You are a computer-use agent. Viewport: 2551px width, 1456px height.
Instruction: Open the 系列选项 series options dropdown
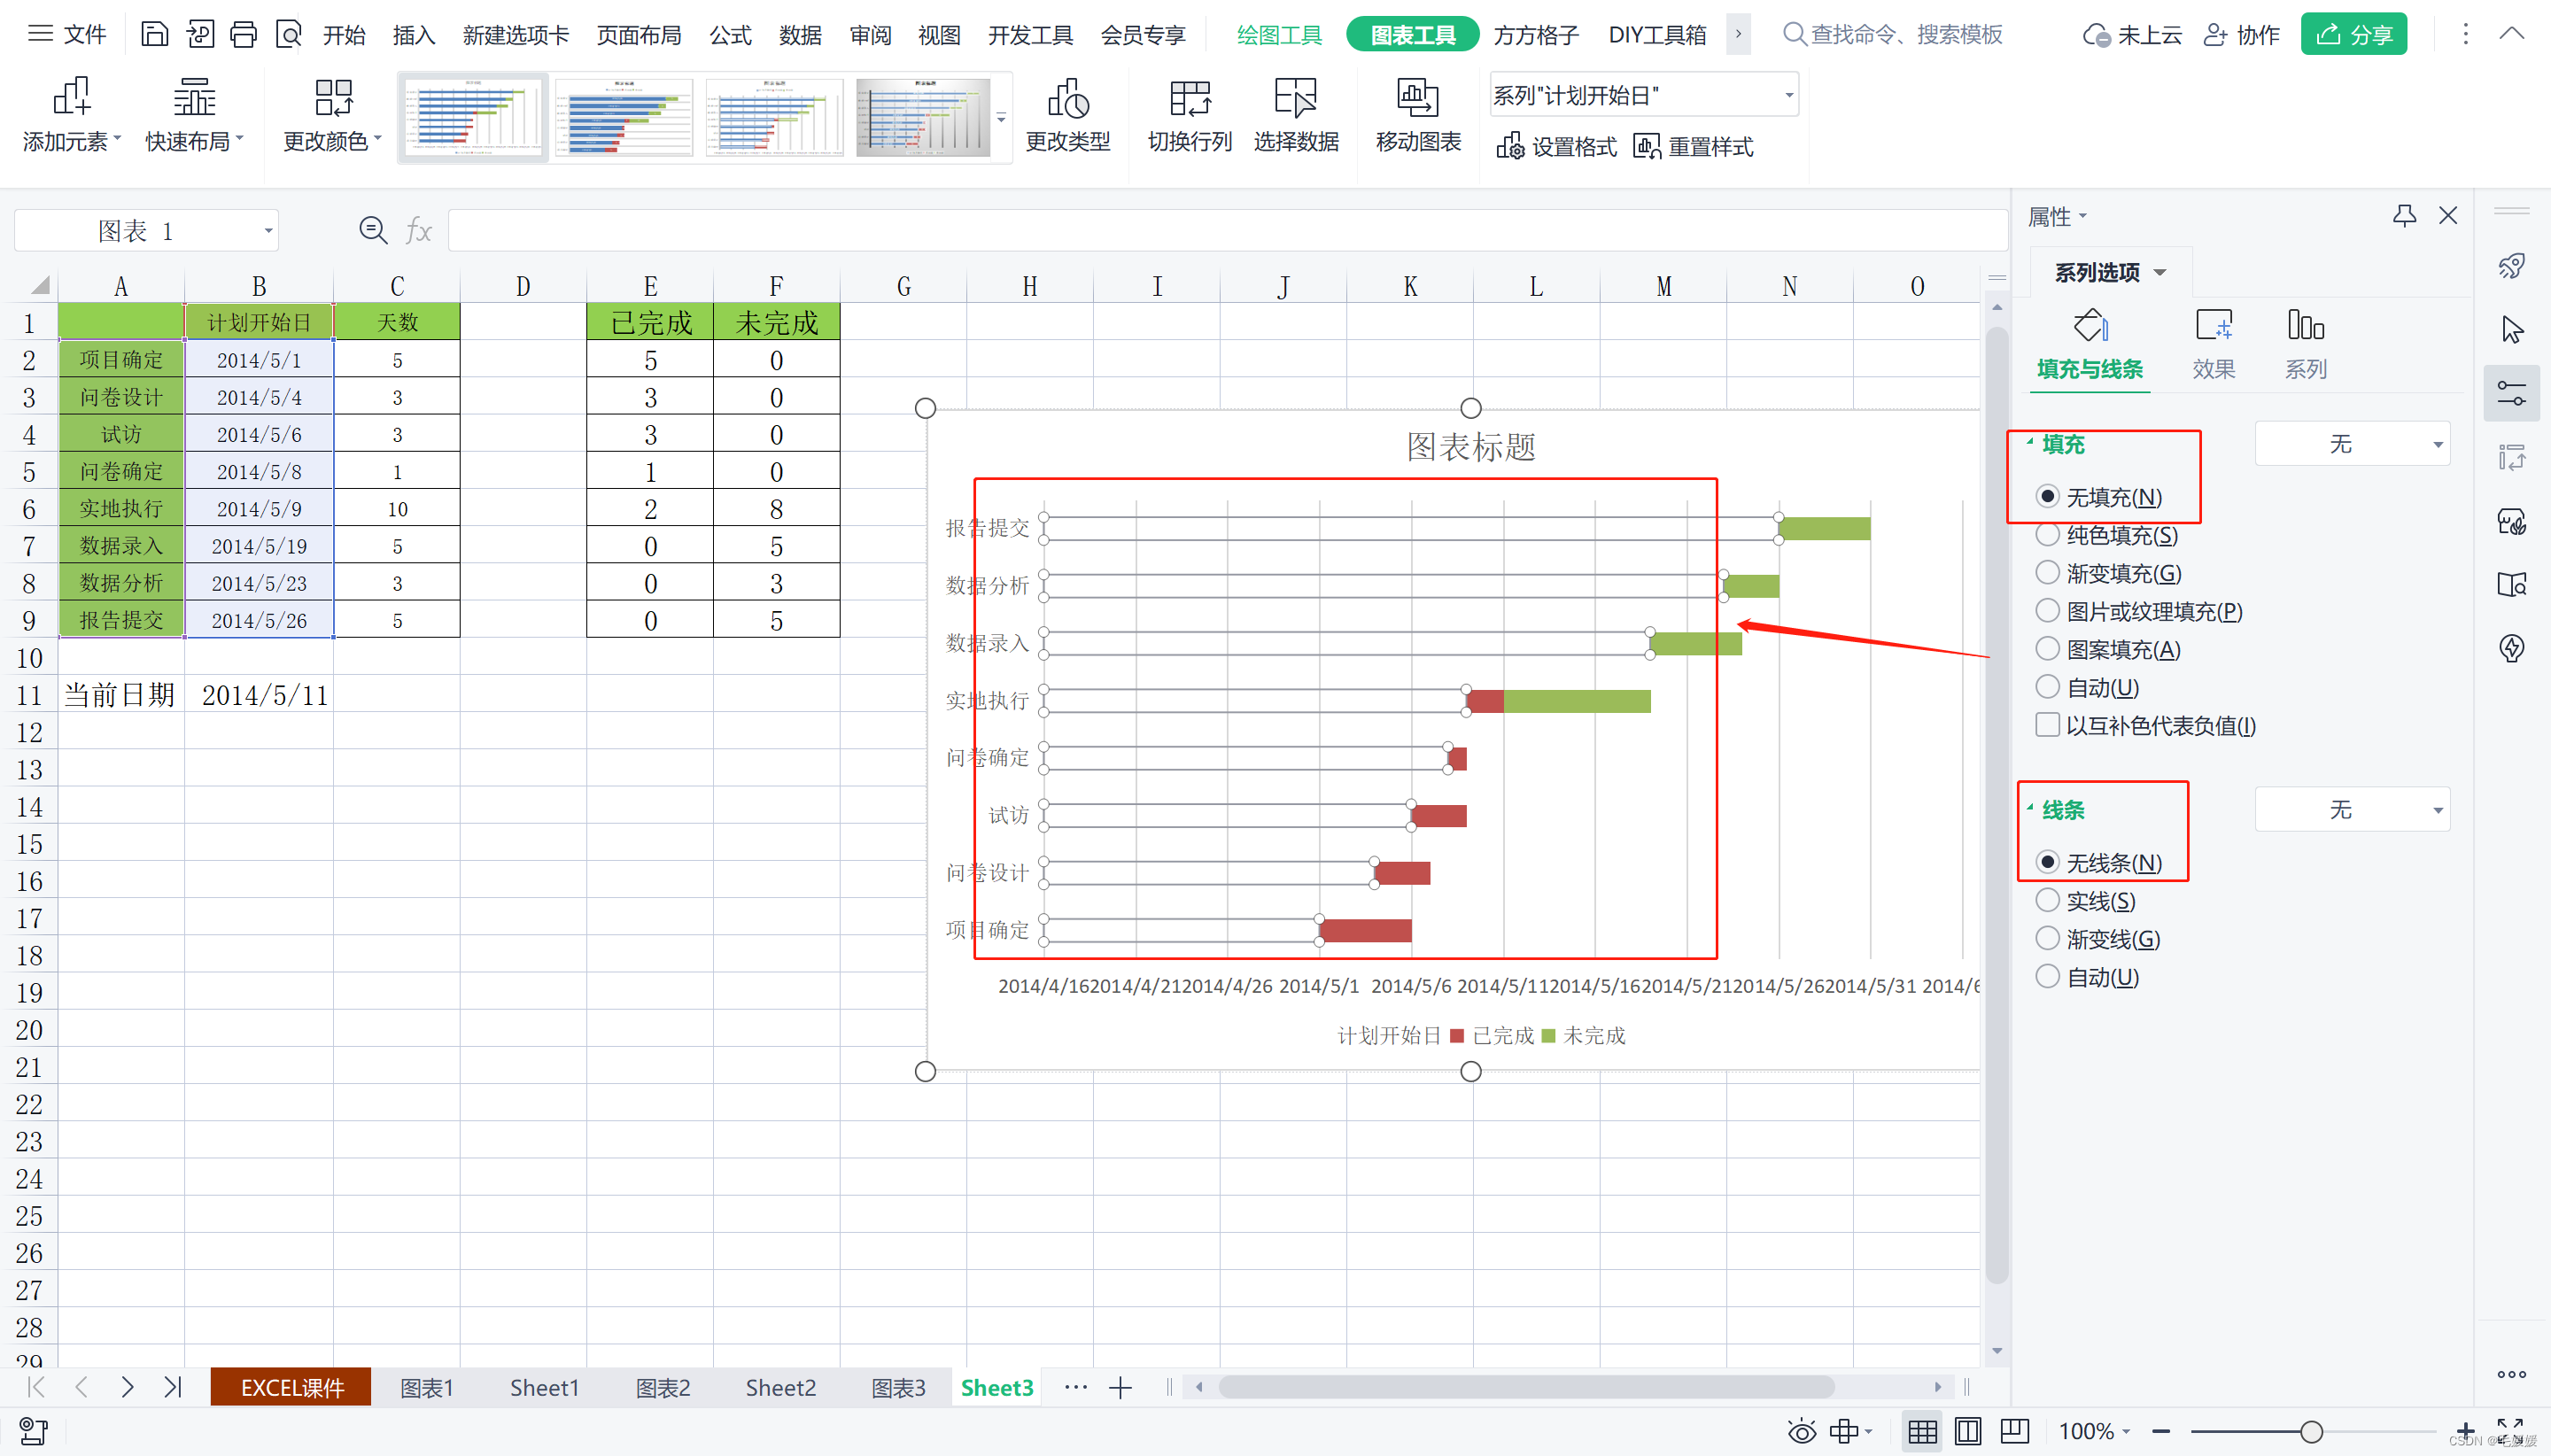(x=2110, y=272)
